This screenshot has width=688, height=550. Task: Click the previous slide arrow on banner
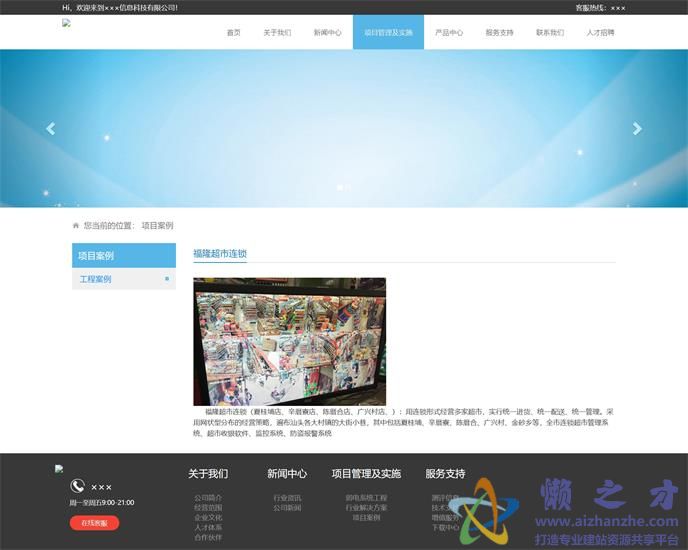click(51, 129)
